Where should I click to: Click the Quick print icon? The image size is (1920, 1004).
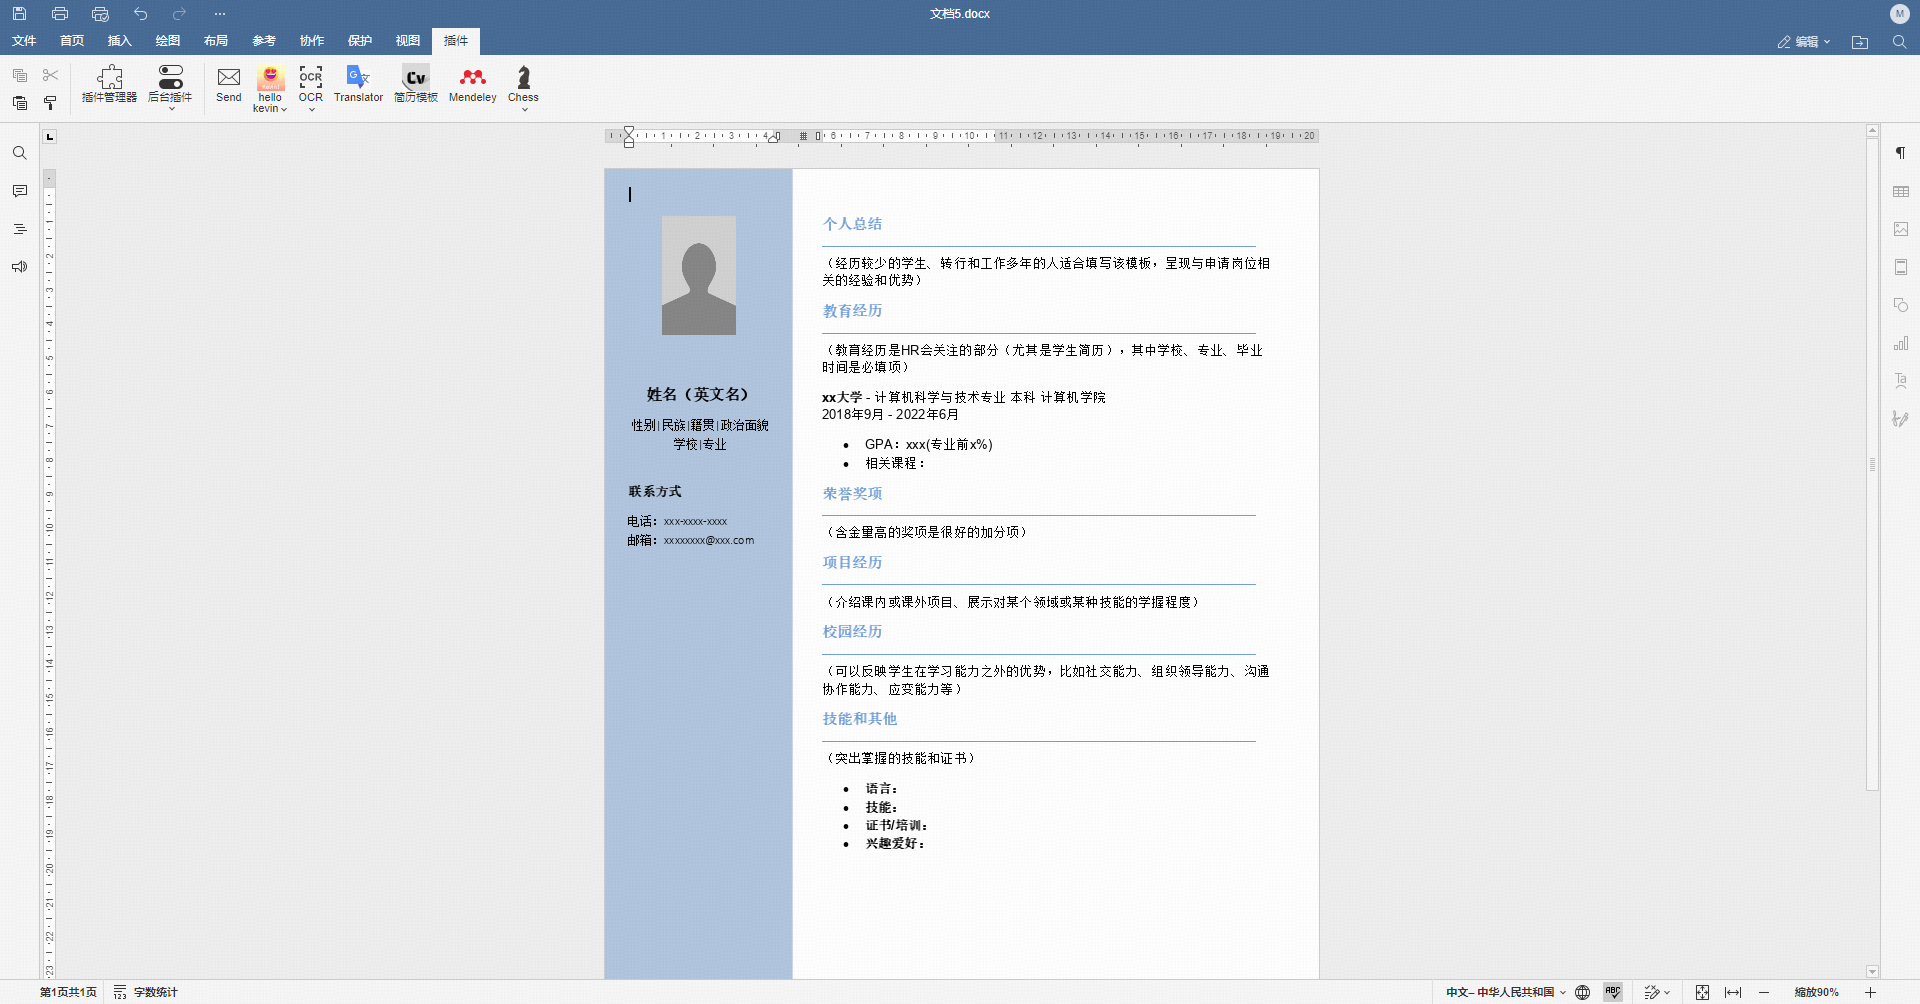pyautogui.click(x=100, y=14)
